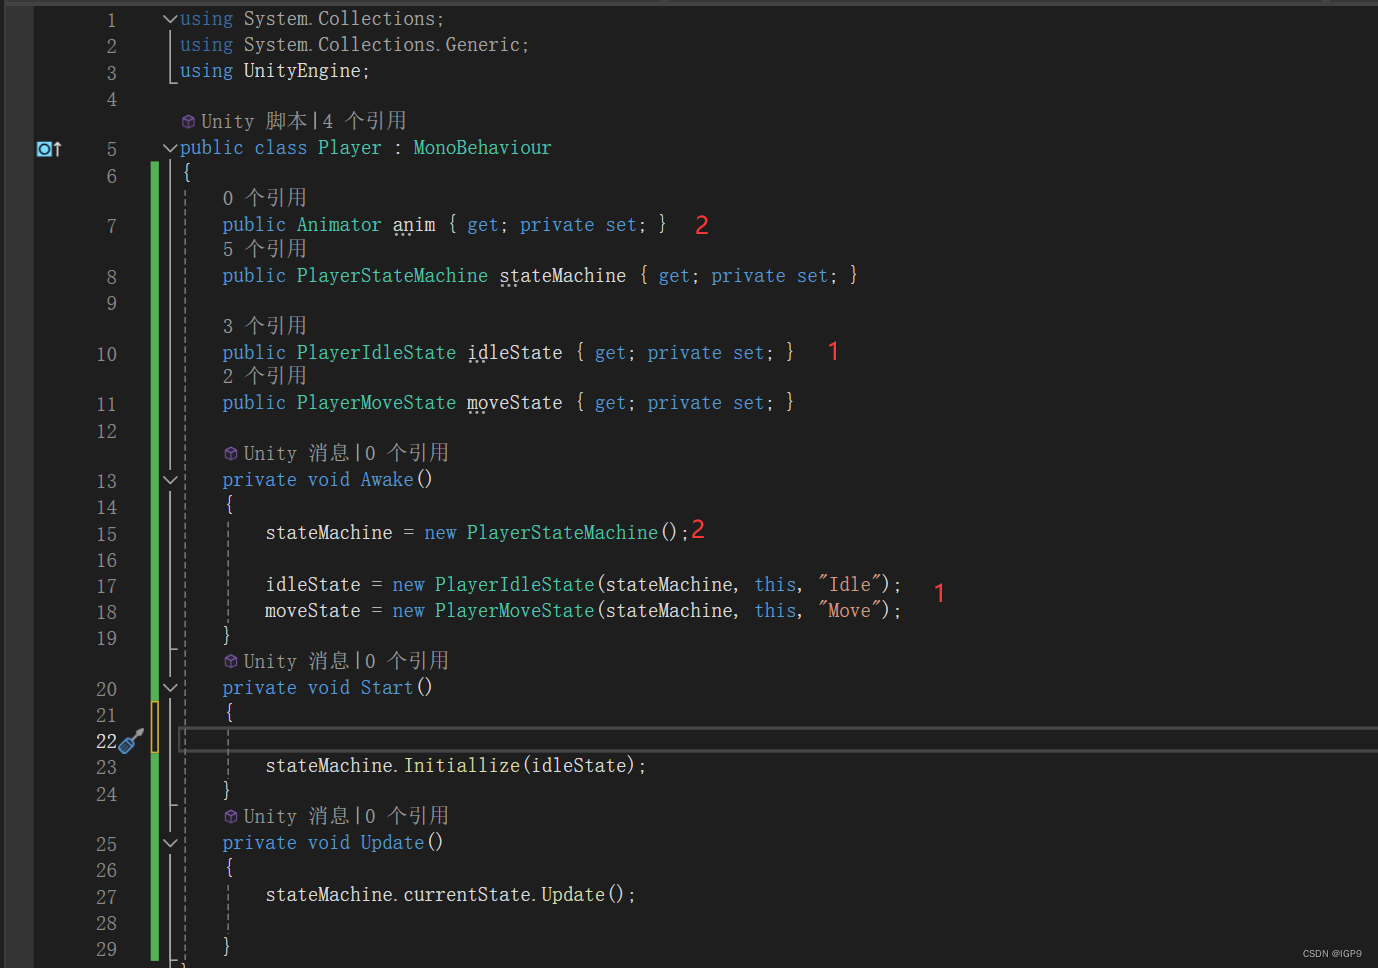Open the '0 个引用' CodeLens above the Awake method

pos(407,453)
